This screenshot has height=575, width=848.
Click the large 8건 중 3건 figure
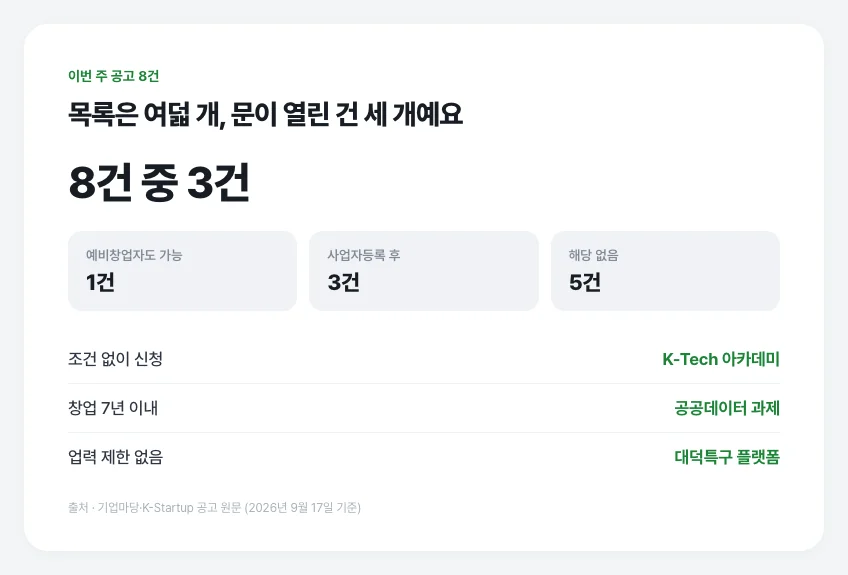pos(159,182)
